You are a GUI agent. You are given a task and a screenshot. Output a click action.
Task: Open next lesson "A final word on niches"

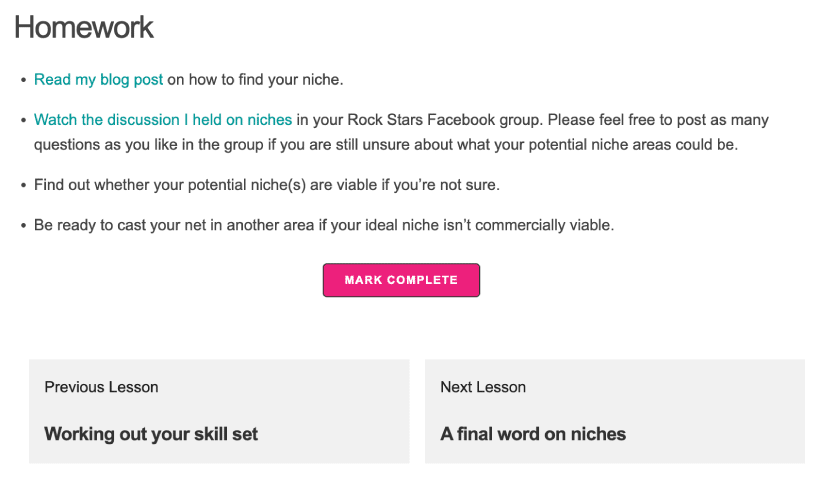[533, 434]
